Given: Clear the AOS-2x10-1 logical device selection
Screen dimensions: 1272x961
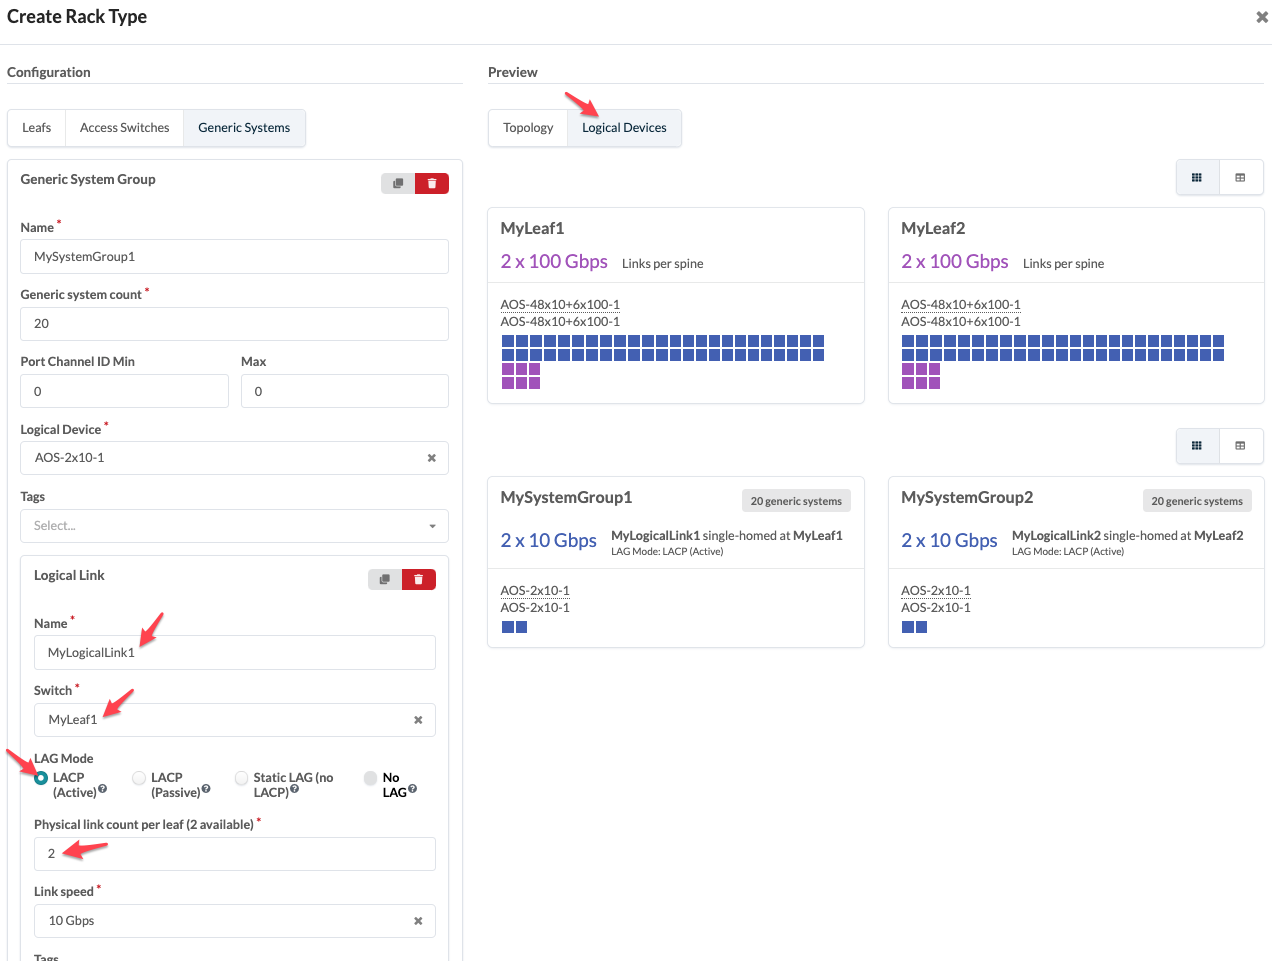Looking at the screenshot, I should tap(432, 458).
